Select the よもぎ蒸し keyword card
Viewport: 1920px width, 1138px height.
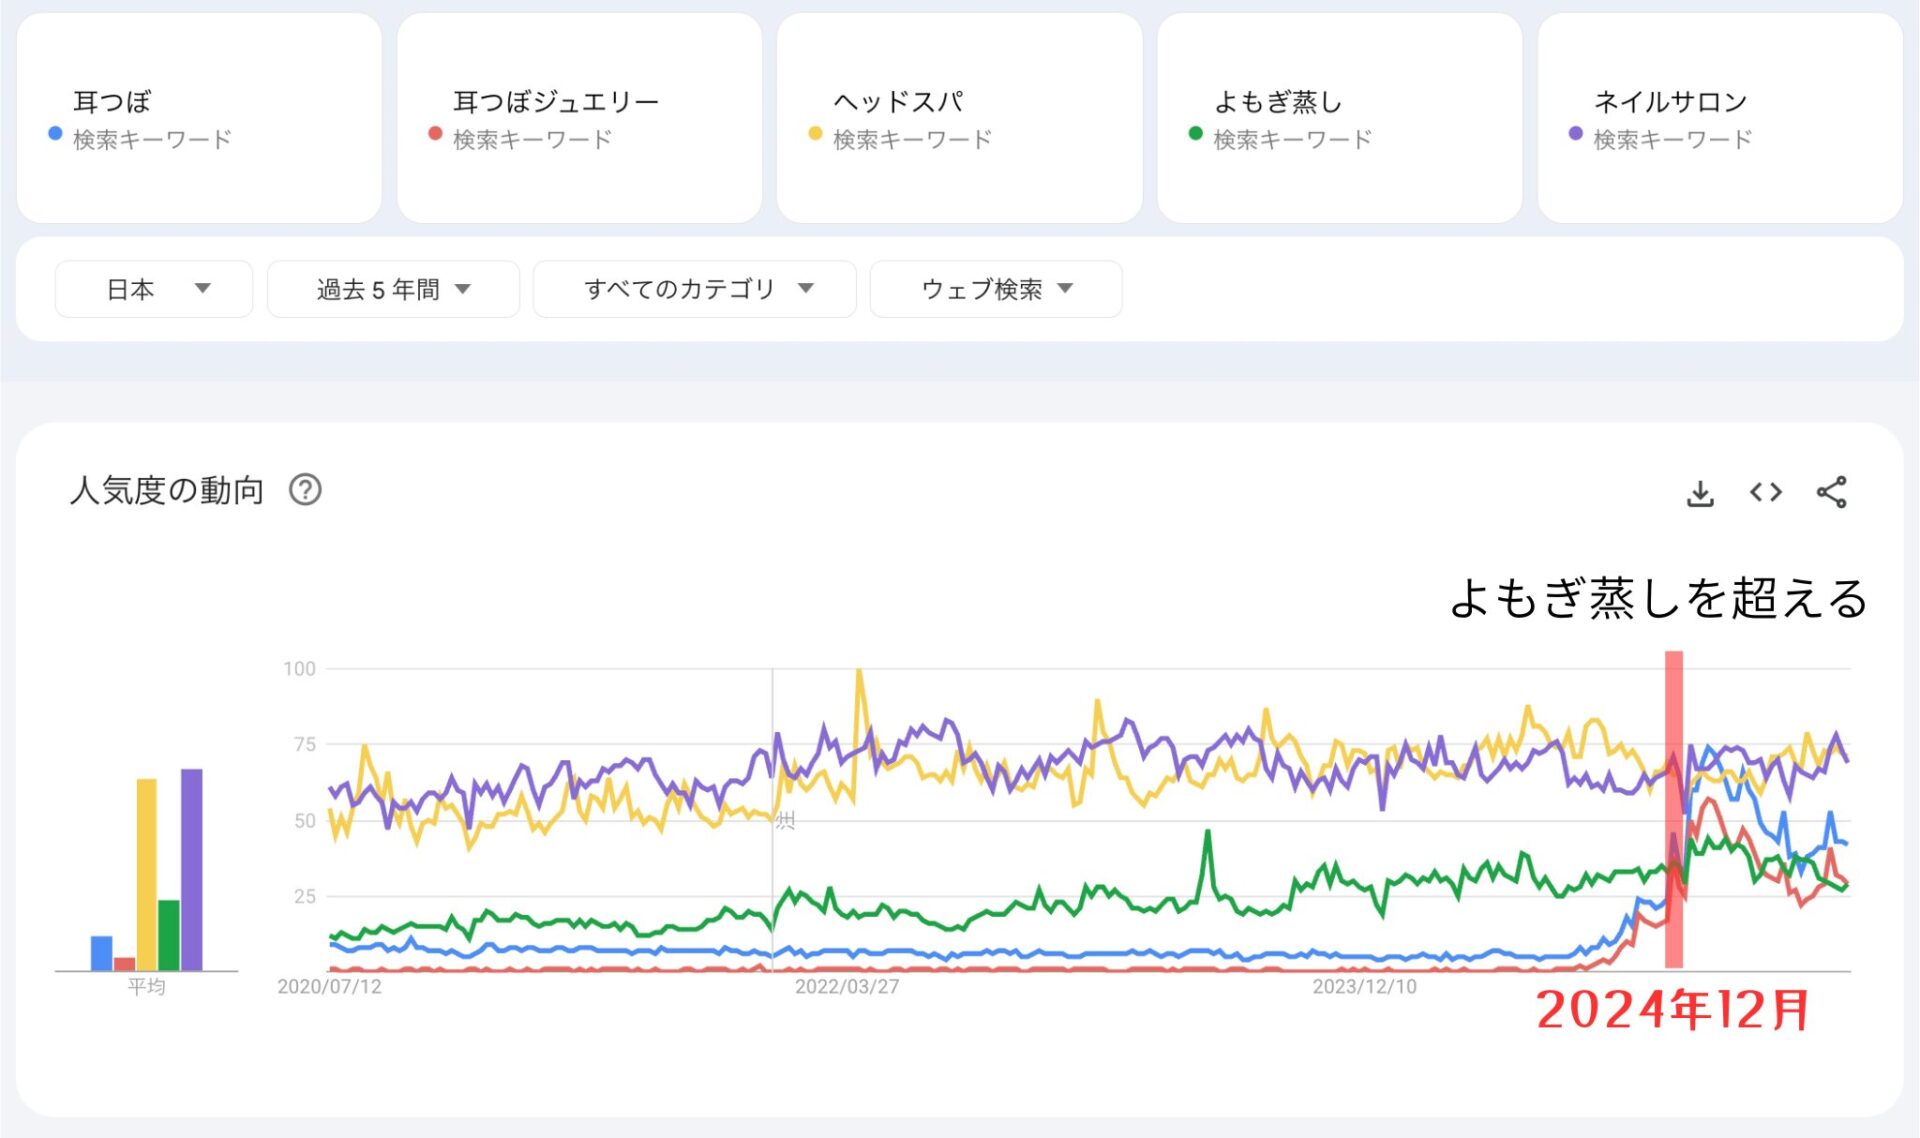(x=1340, y=117)
